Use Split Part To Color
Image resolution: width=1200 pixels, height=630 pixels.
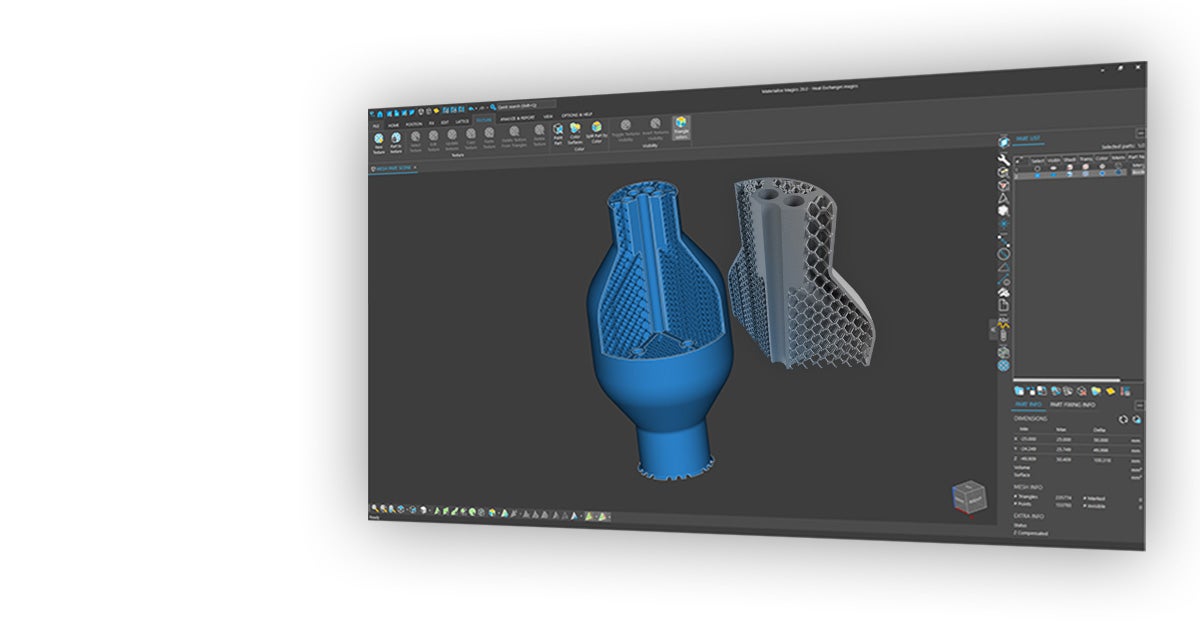click(x=596, y=128)
